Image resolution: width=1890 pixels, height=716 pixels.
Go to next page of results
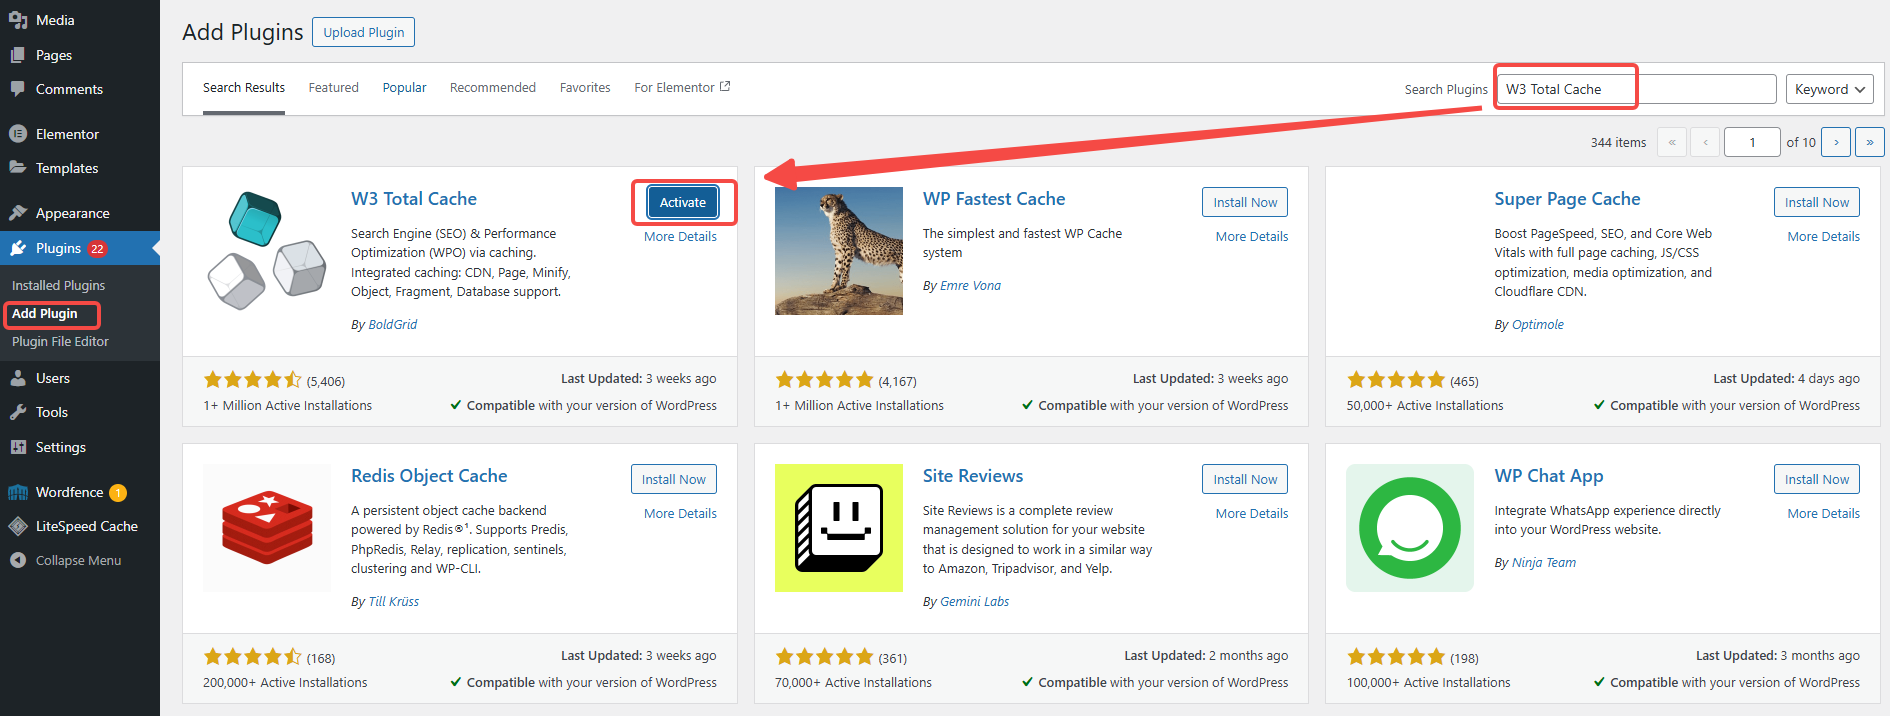tap(1836, 142)
